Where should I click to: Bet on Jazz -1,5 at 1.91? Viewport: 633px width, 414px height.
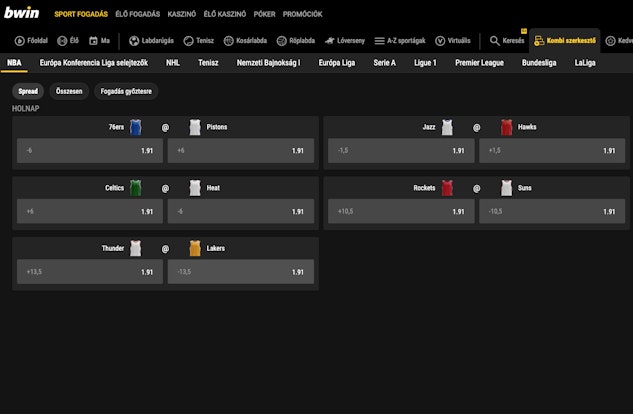tap(401, 151)
